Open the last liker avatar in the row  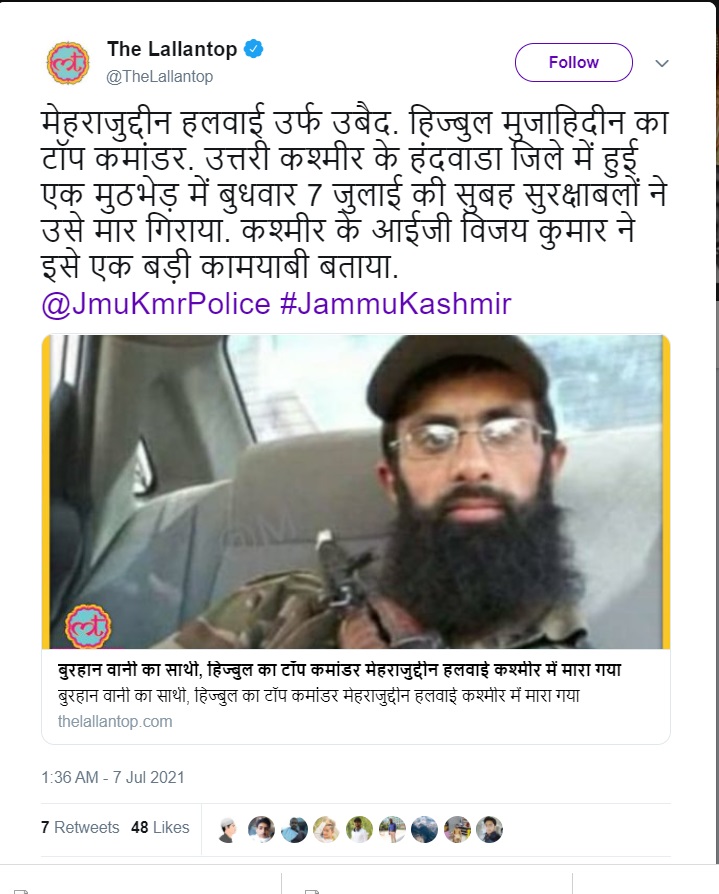pos(489,830)
